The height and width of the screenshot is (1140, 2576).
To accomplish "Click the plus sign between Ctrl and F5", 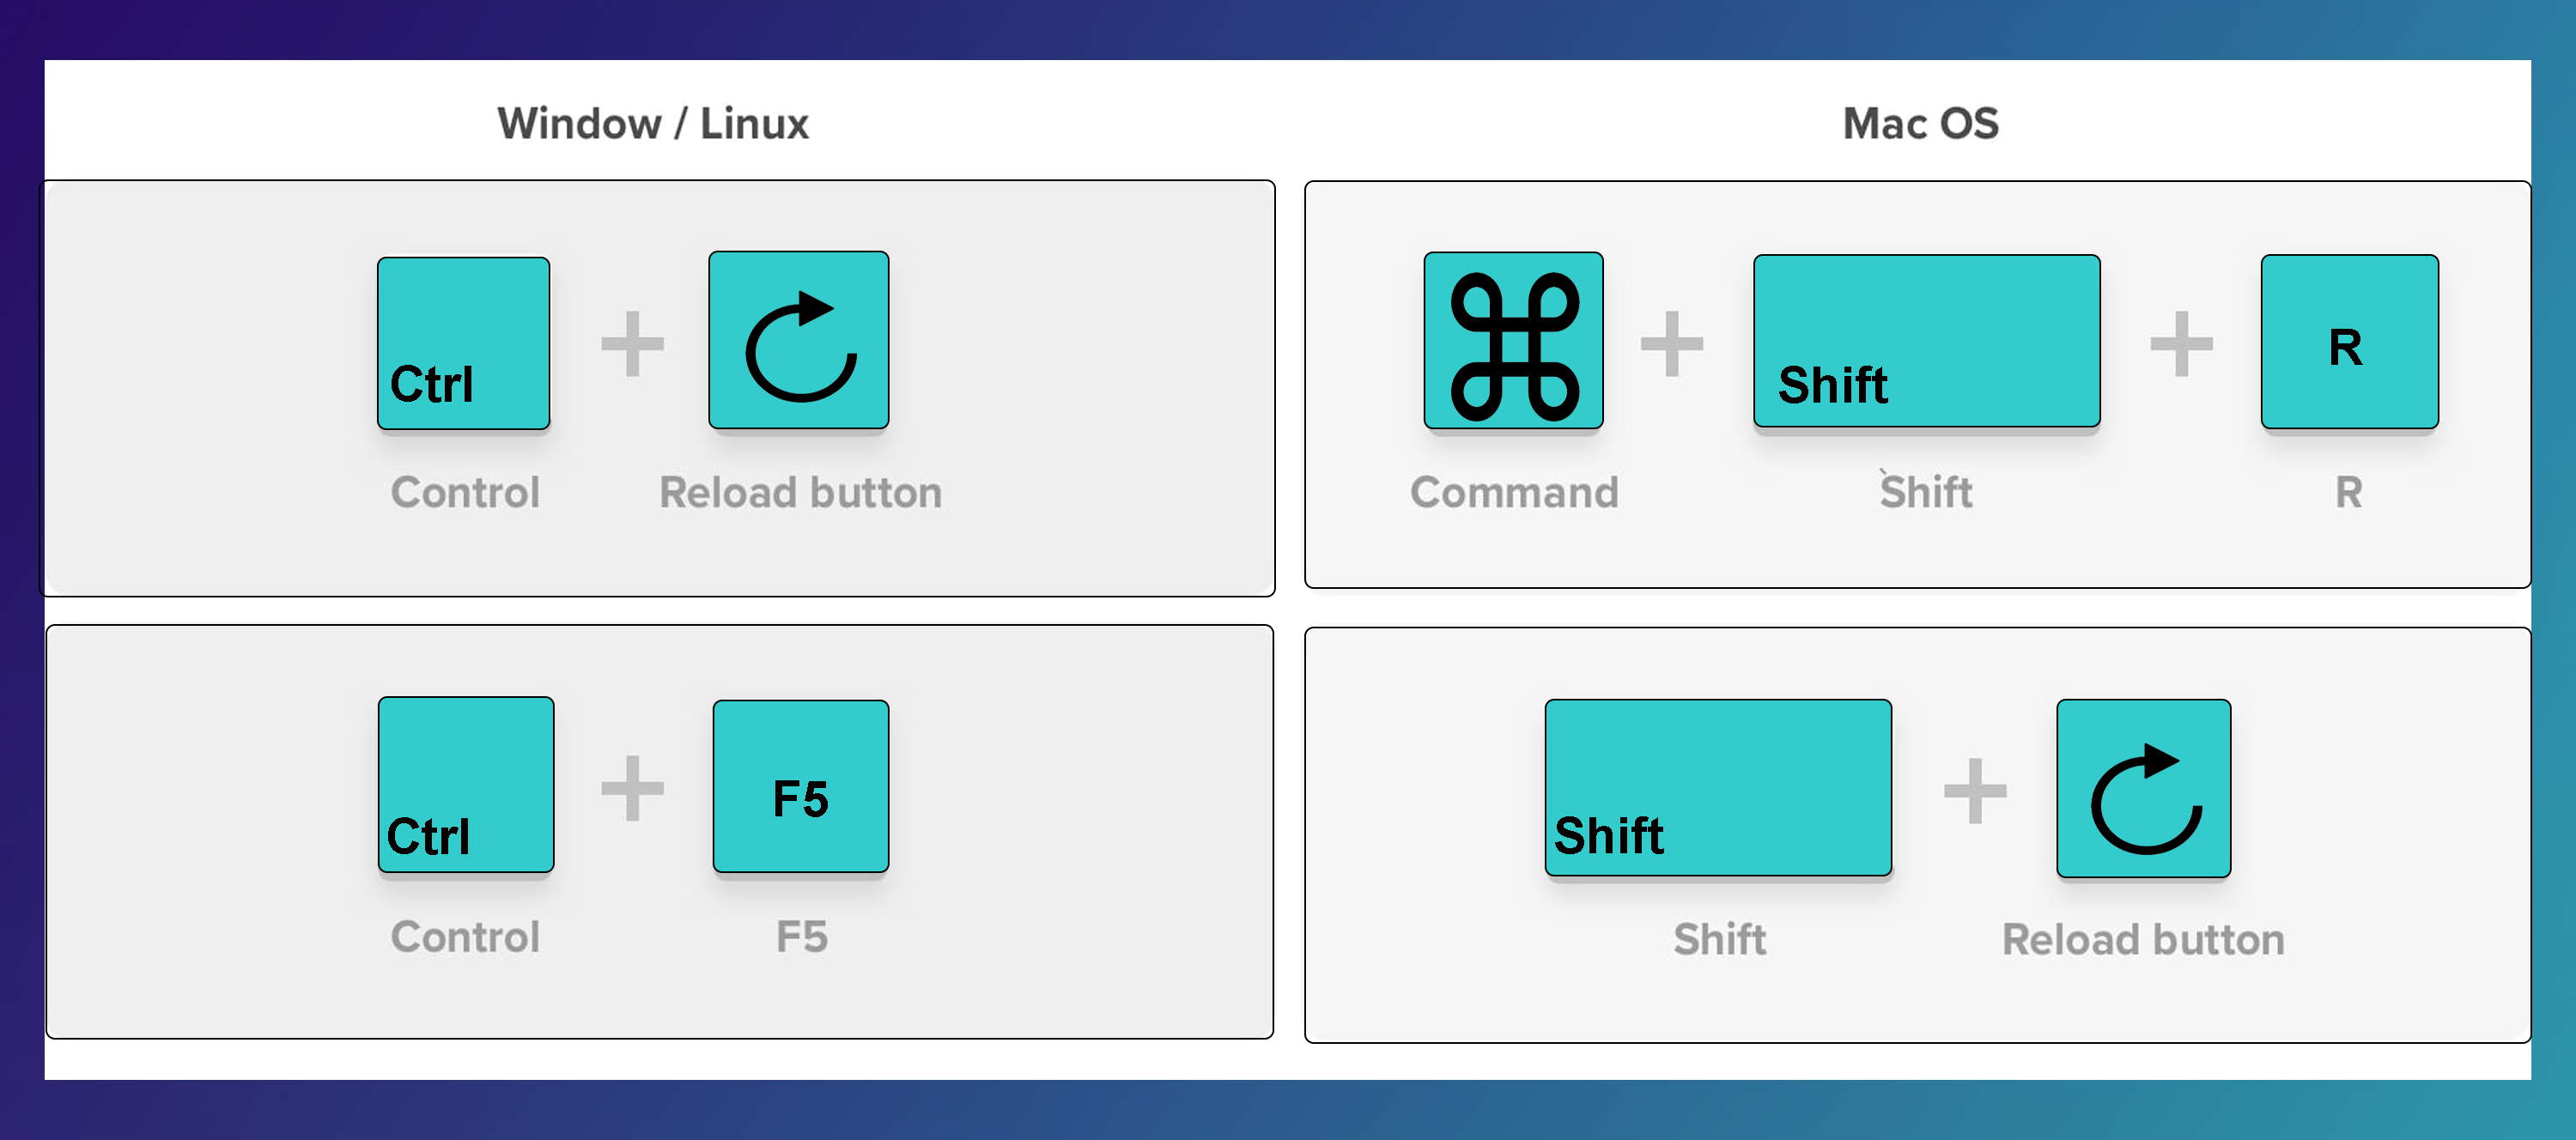I will point(632,788).
